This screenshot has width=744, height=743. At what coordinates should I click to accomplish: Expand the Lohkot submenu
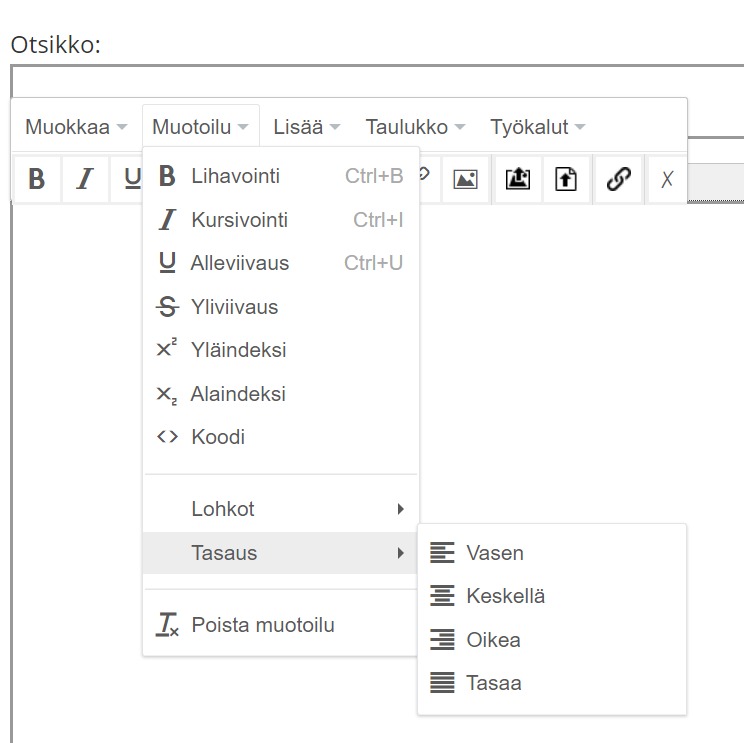(x=280, y=509)
